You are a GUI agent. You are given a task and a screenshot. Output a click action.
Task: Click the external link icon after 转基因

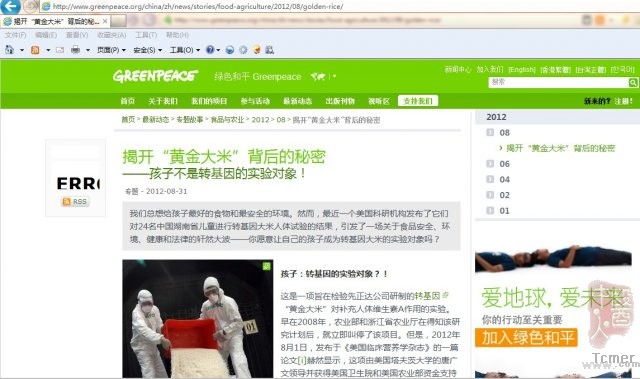445,295
